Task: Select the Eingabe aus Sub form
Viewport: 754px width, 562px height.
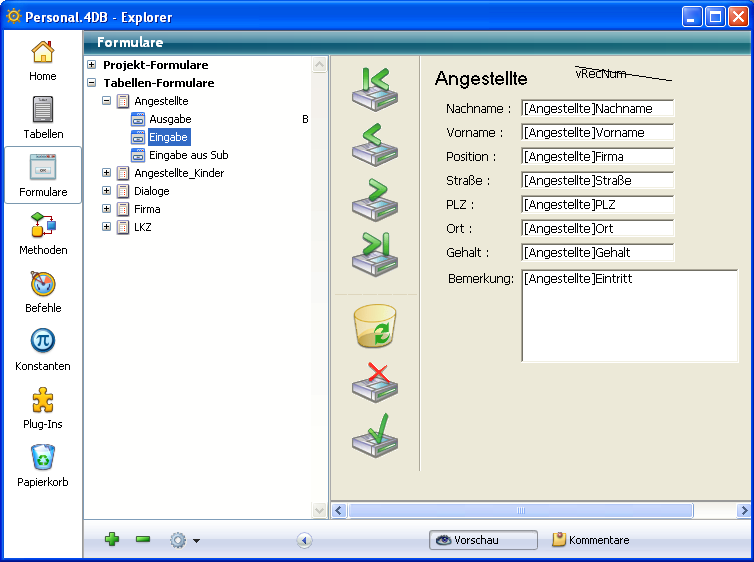Action: [188, 155]
